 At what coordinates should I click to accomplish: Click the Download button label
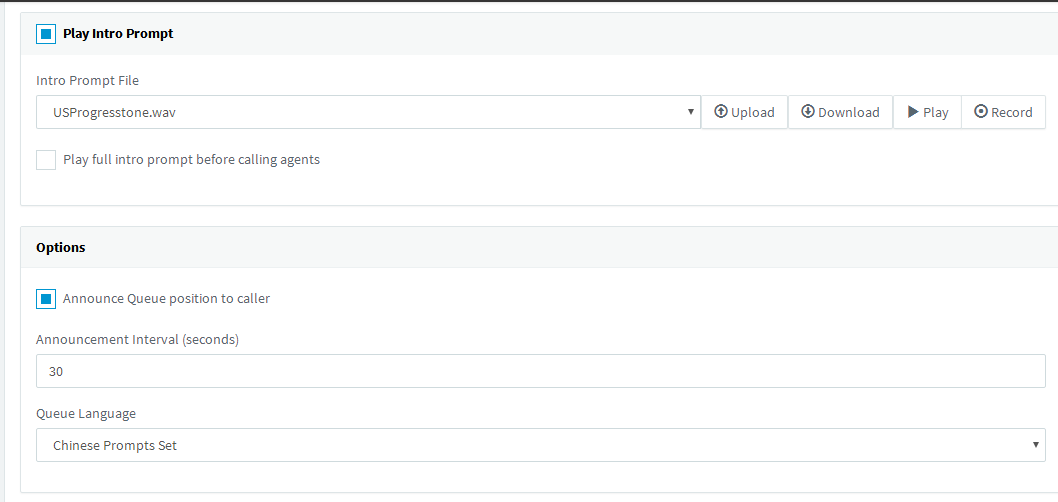[849, 113]
